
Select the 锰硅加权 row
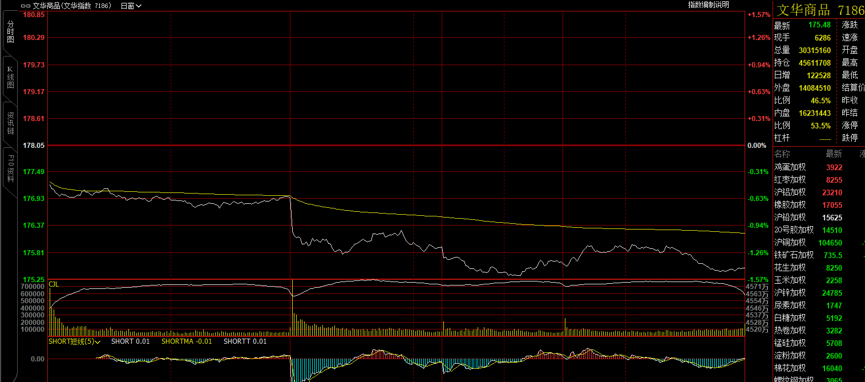[x=819, y=343]
